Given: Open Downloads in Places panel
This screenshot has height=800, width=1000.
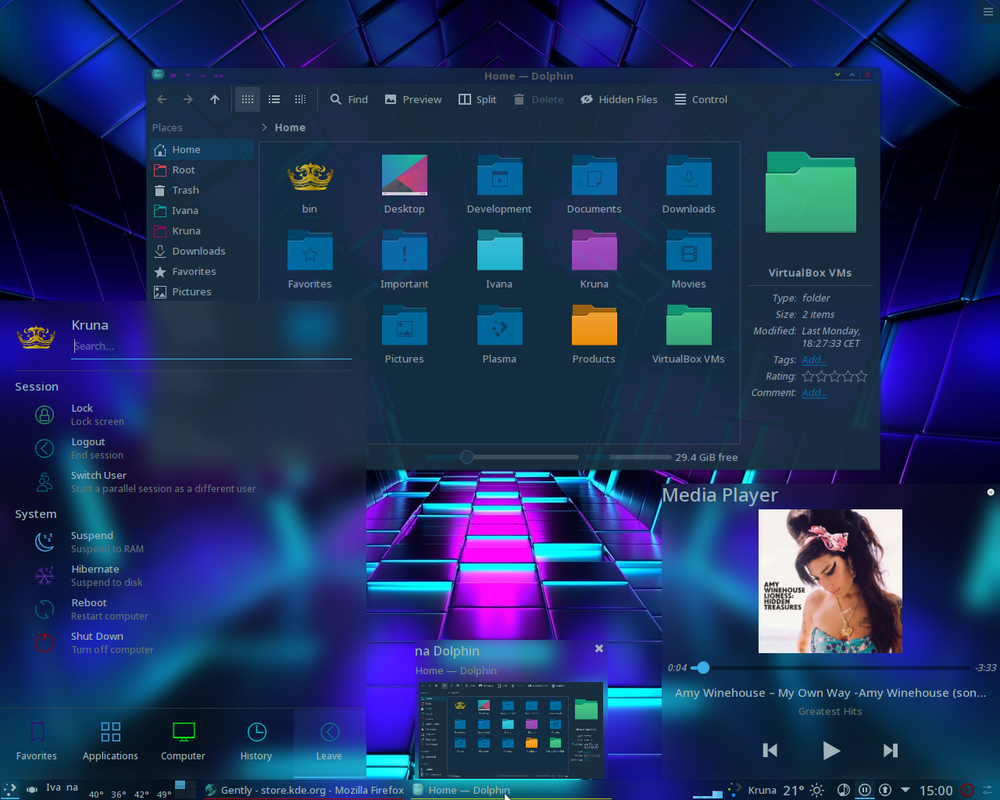Looking at the screenshot, I should (202, 251).
